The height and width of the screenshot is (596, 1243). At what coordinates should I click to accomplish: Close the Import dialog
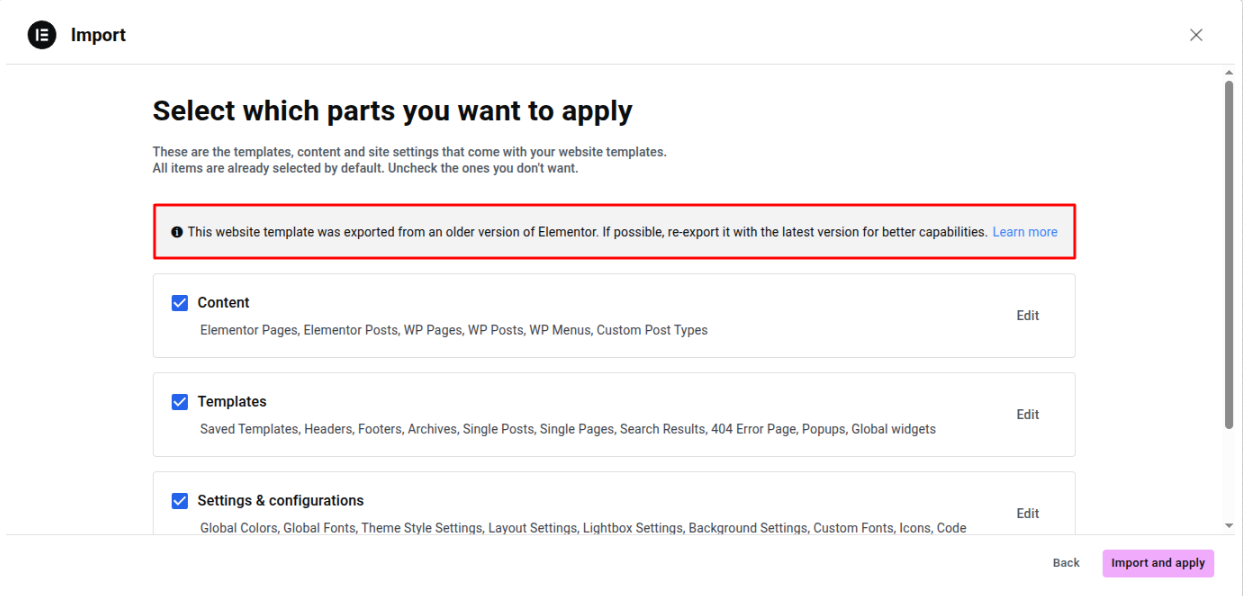click(1196, 35)
